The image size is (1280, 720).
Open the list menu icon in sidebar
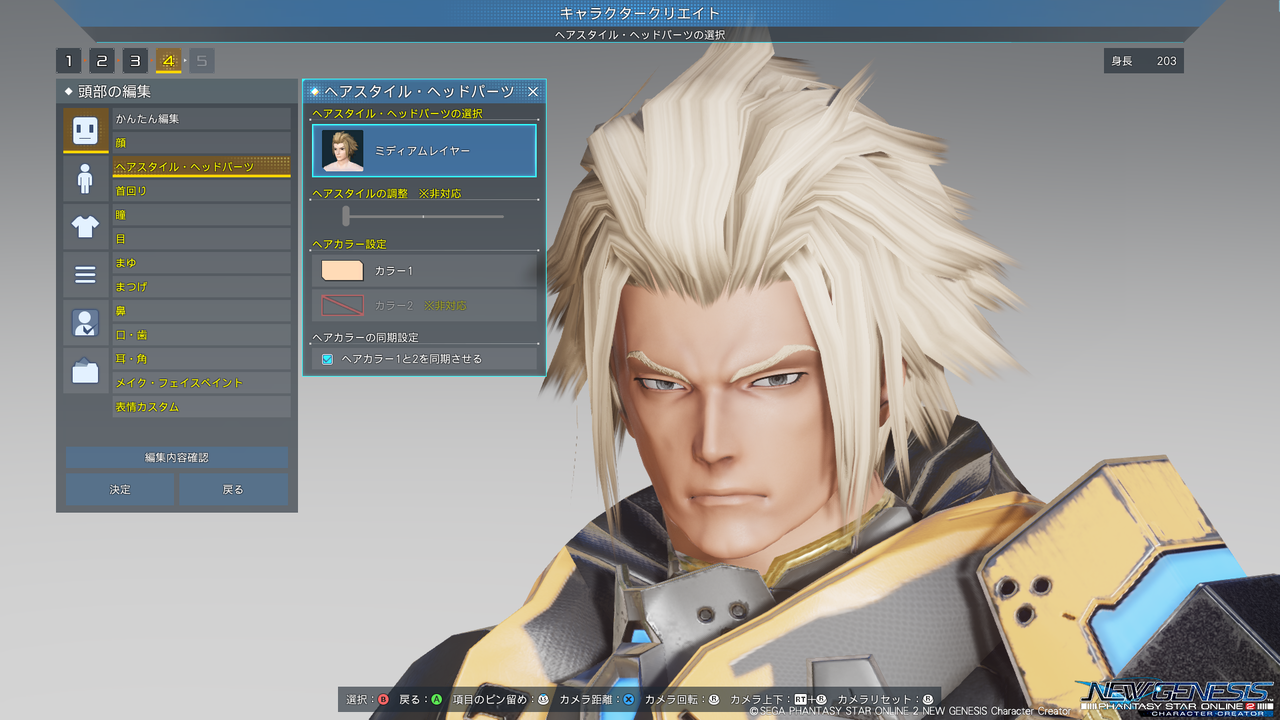[x=85, y=274]
